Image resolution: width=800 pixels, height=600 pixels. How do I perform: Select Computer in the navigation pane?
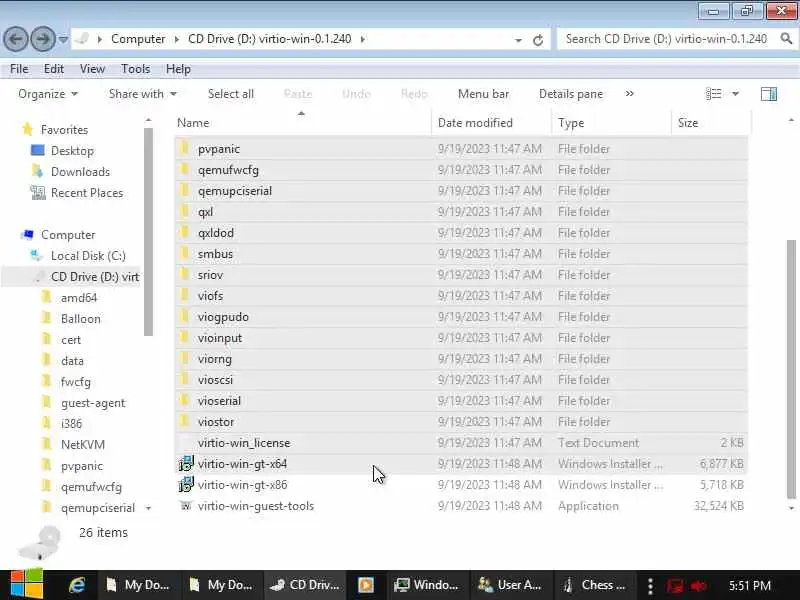[x=68, y=235]
